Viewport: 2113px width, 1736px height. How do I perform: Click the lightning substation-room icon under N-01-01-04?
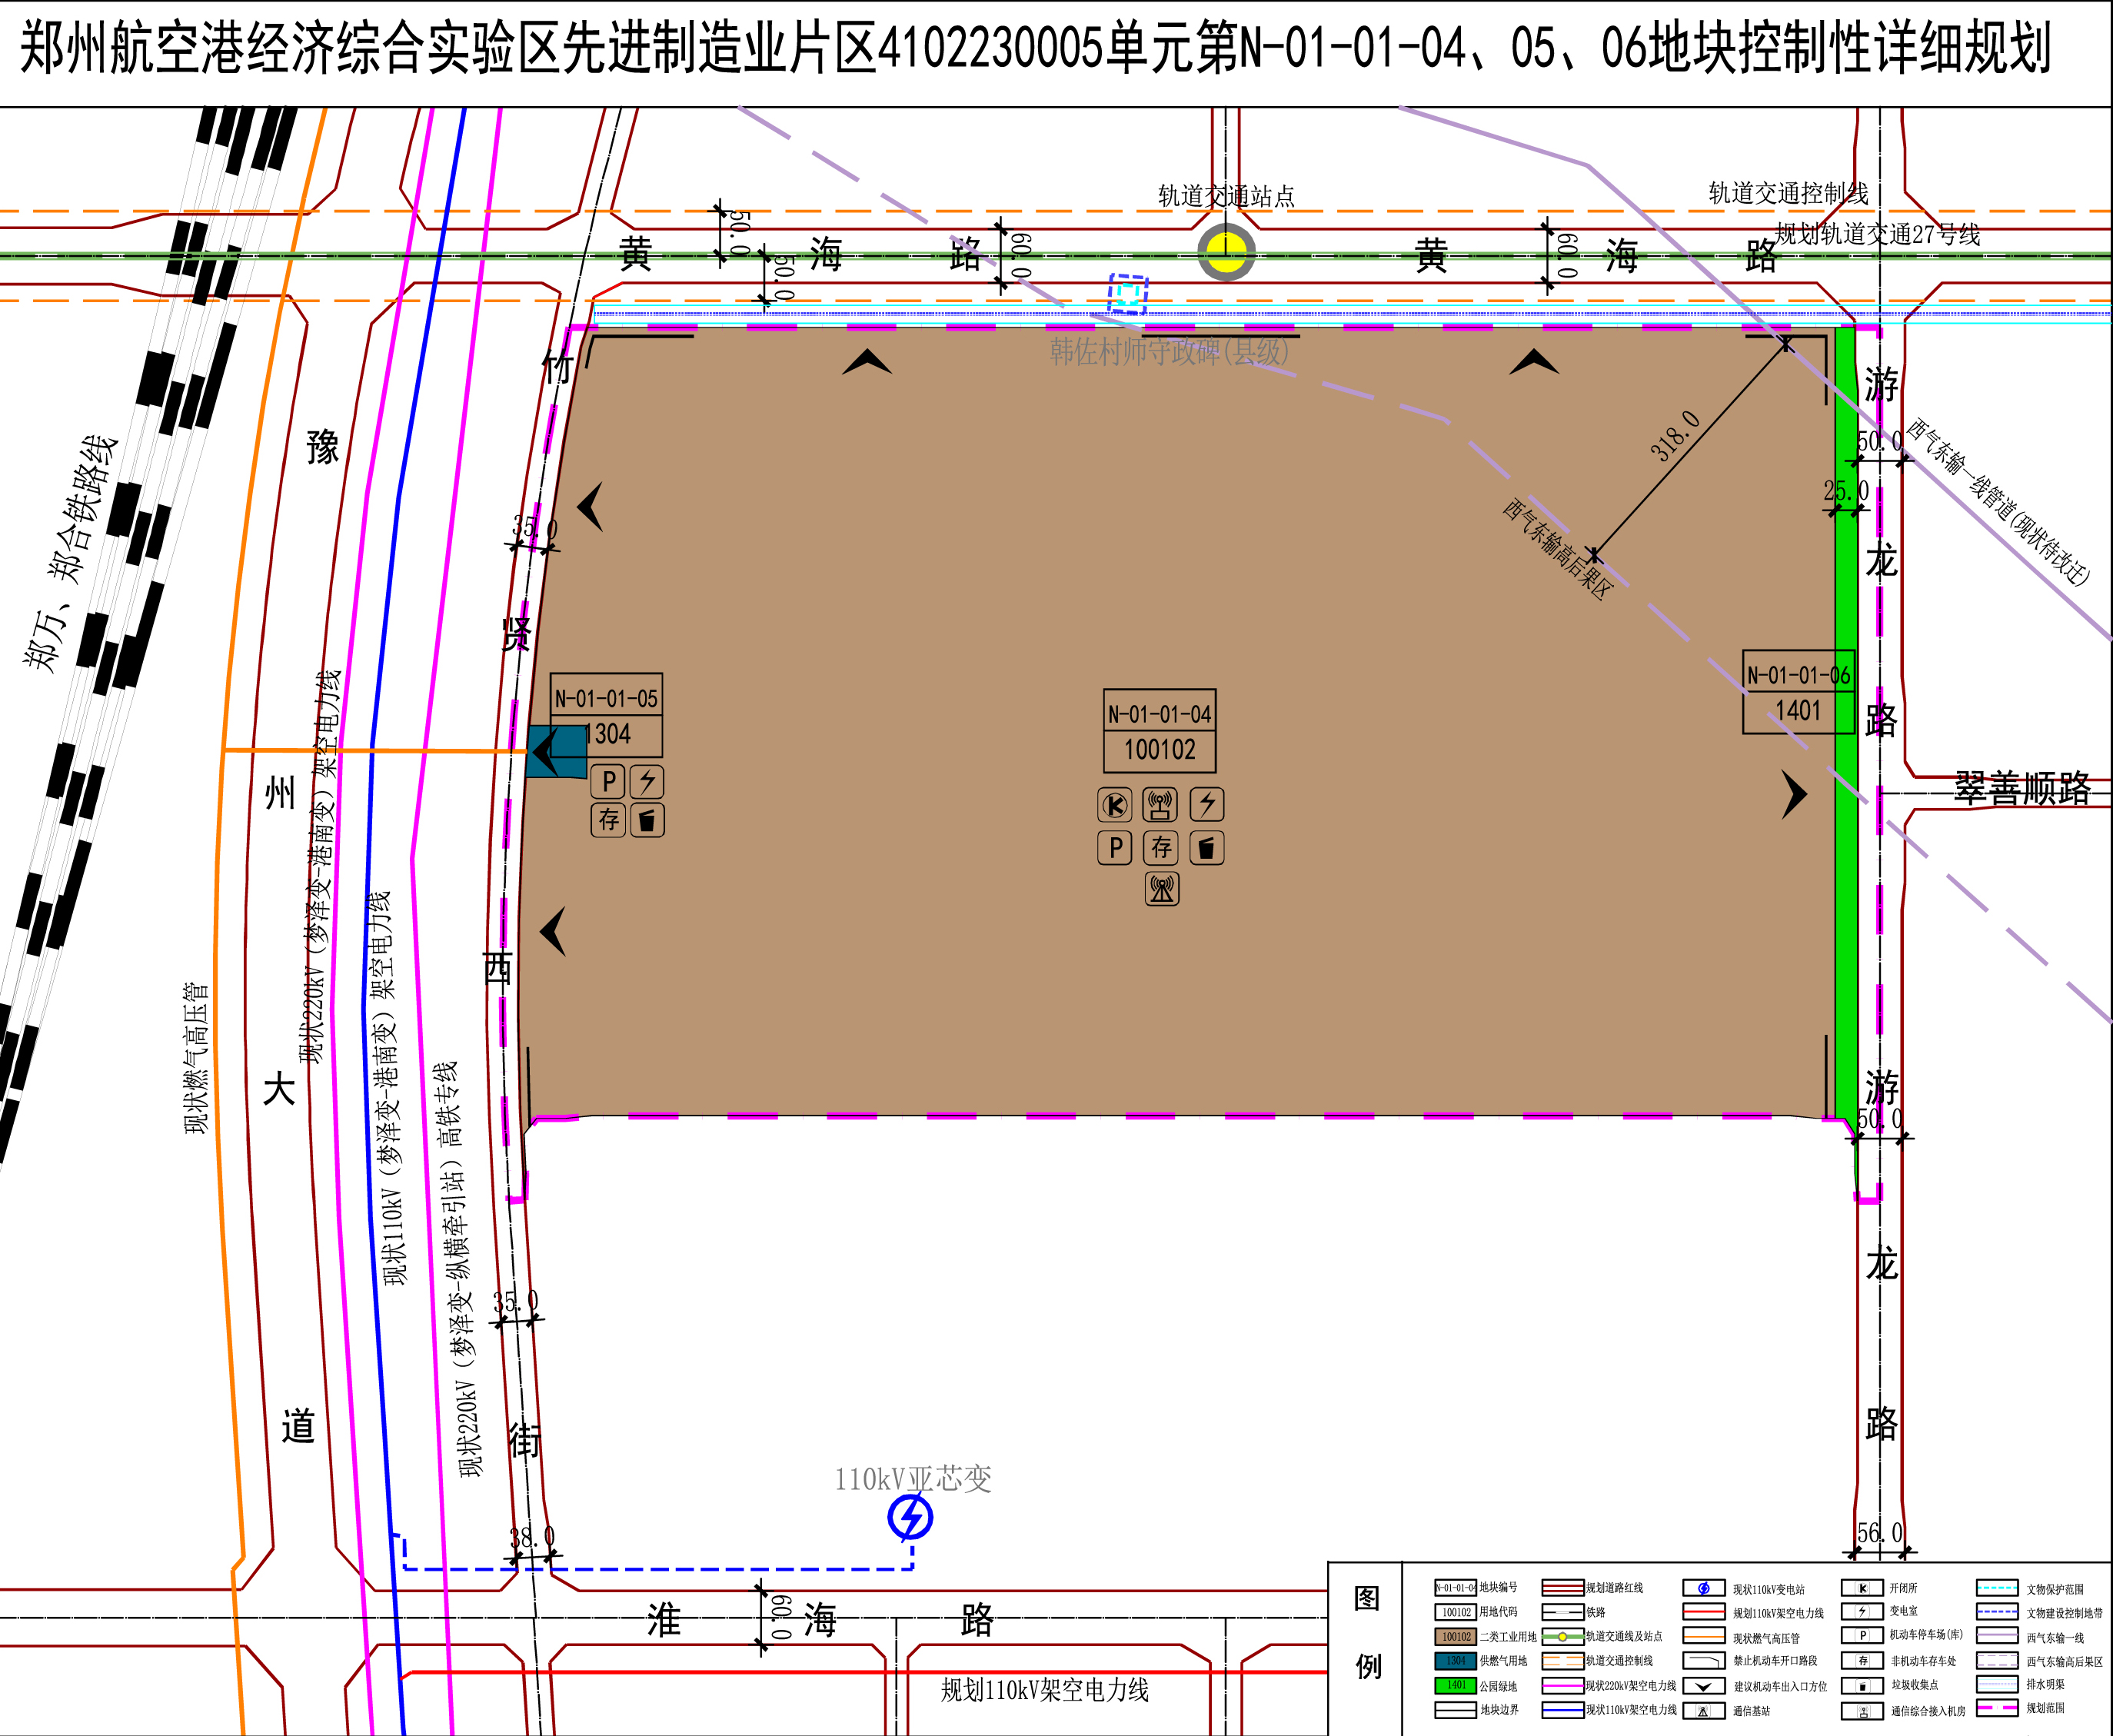tap(1207, 804)
